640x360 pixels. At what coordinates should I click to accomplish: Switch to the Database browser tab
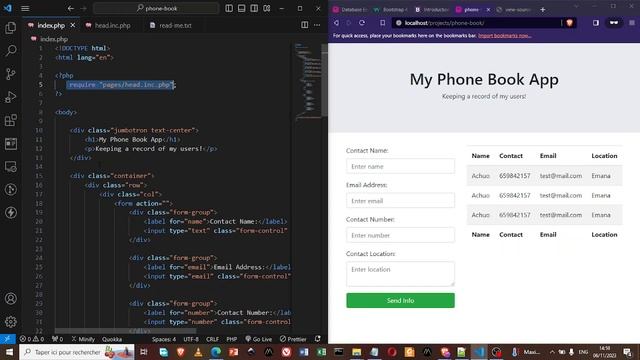click(351, 9)
